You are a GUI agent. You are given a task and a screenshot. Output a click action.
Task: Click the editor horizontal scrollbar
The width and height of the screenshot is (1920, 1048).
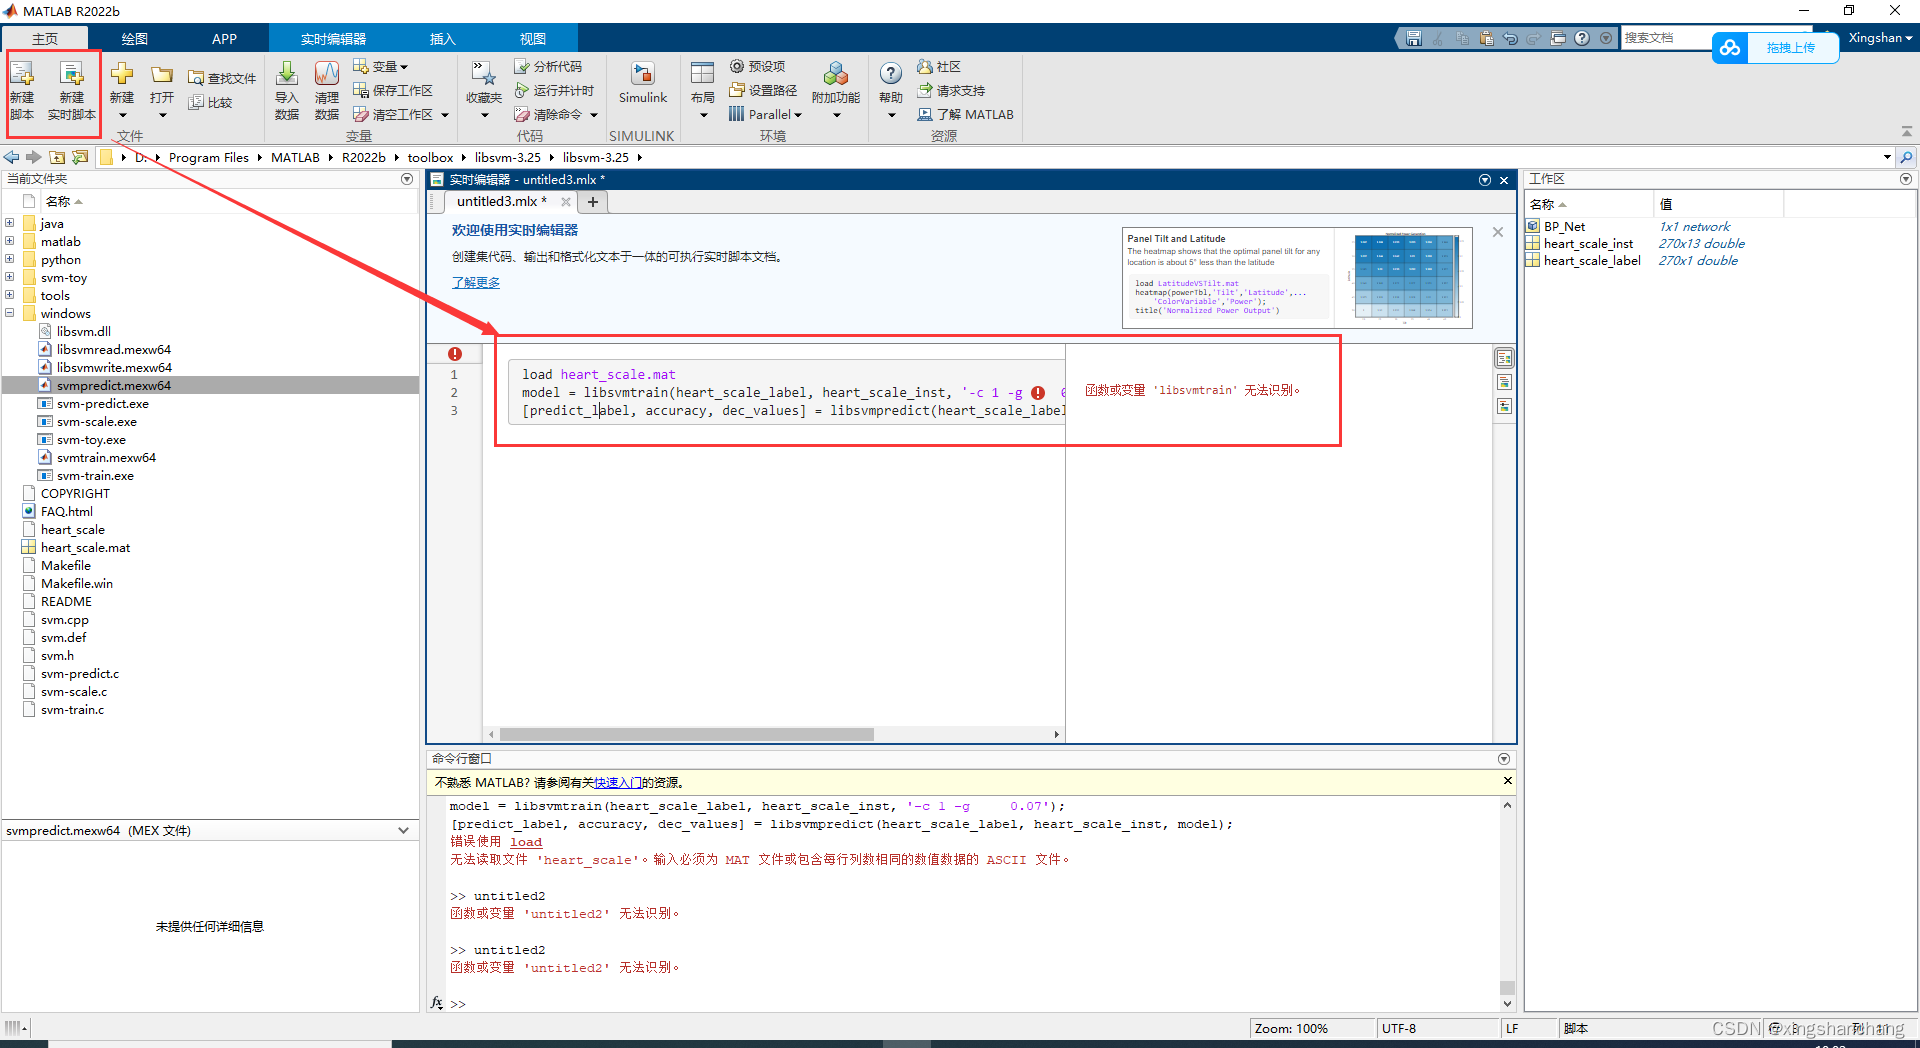click(686, 734)
